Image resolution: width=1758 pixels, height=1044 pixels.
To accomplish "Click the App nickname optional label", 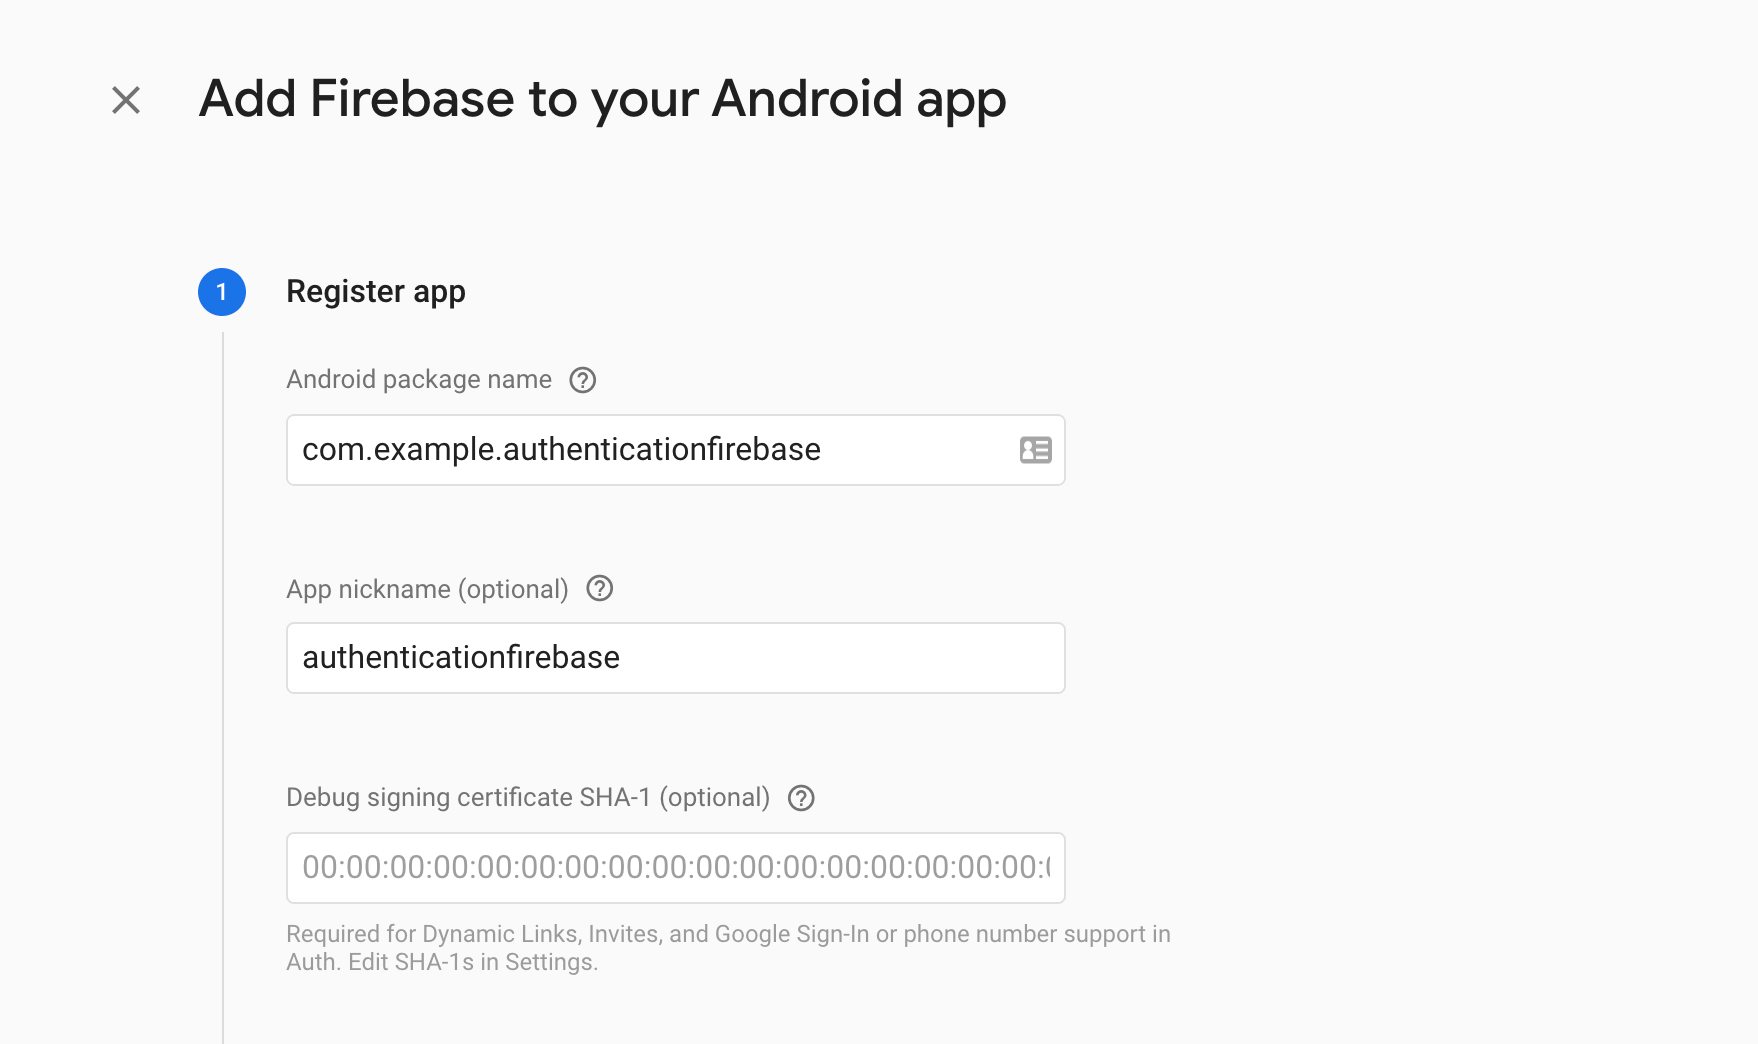I will tap(426, 589).
